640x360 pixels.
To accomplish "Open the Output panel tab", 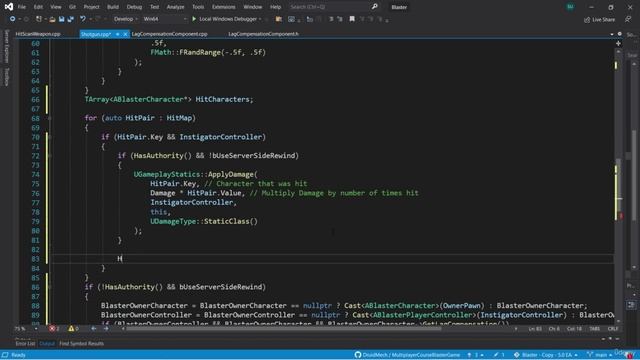I will click(47, 343).
